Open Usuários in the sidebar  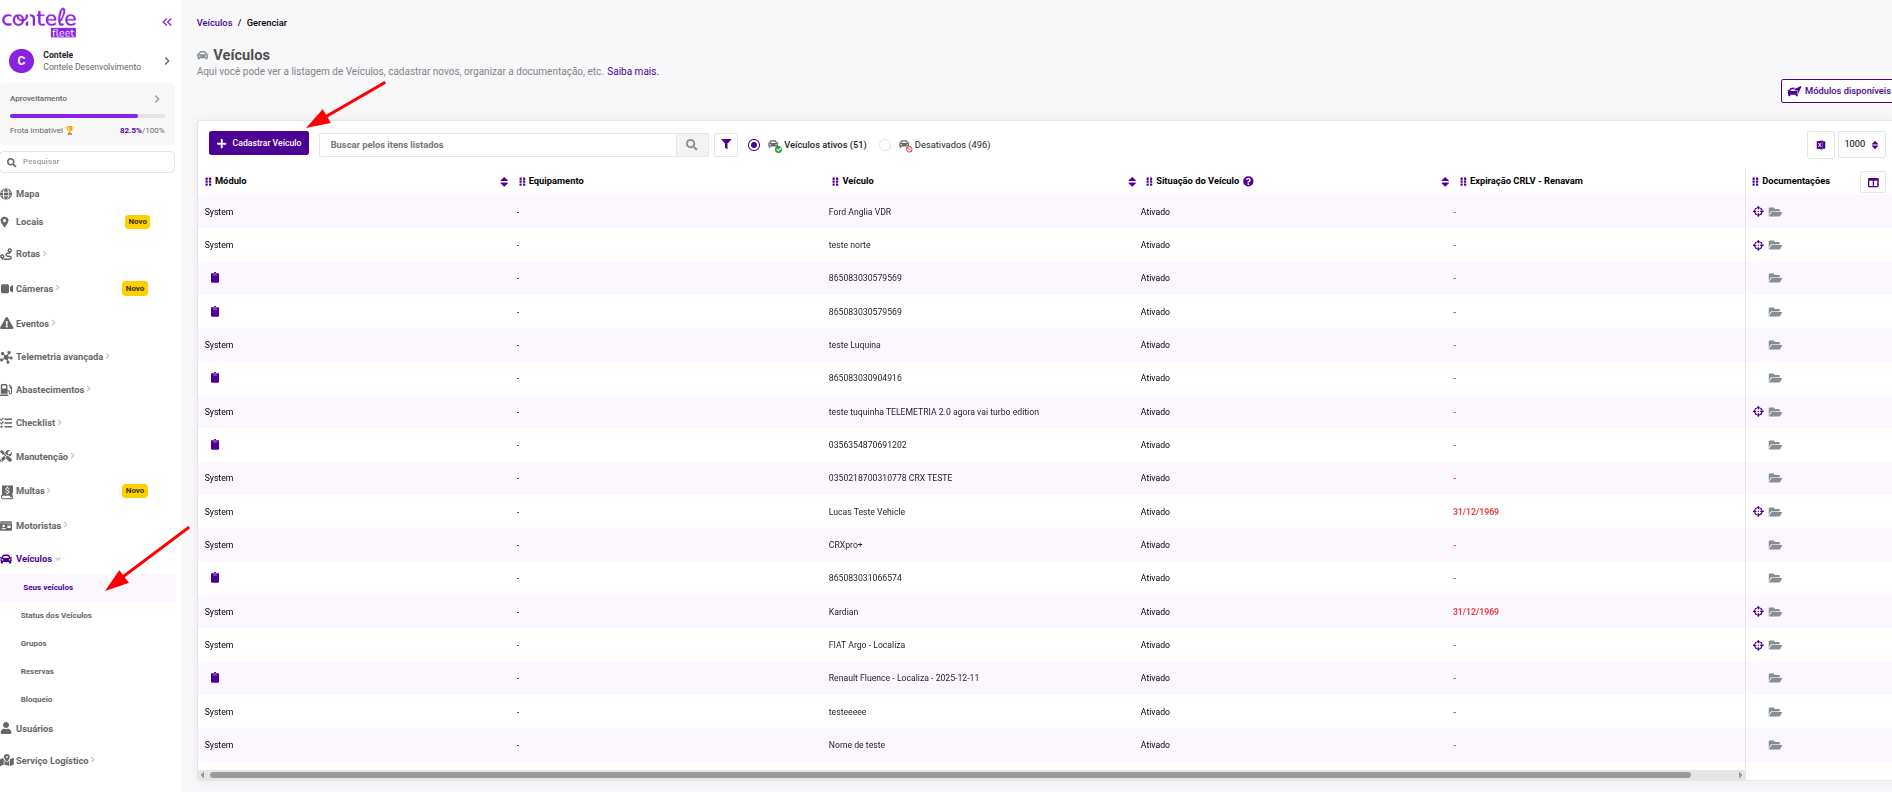click(34, 729)
